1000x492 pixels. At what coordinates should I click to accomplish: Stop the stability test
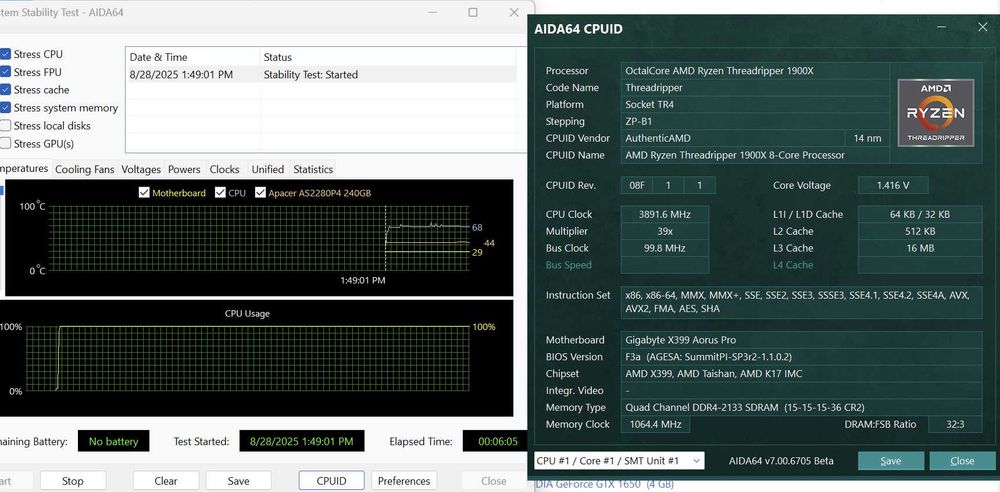[x=73, y=481]
